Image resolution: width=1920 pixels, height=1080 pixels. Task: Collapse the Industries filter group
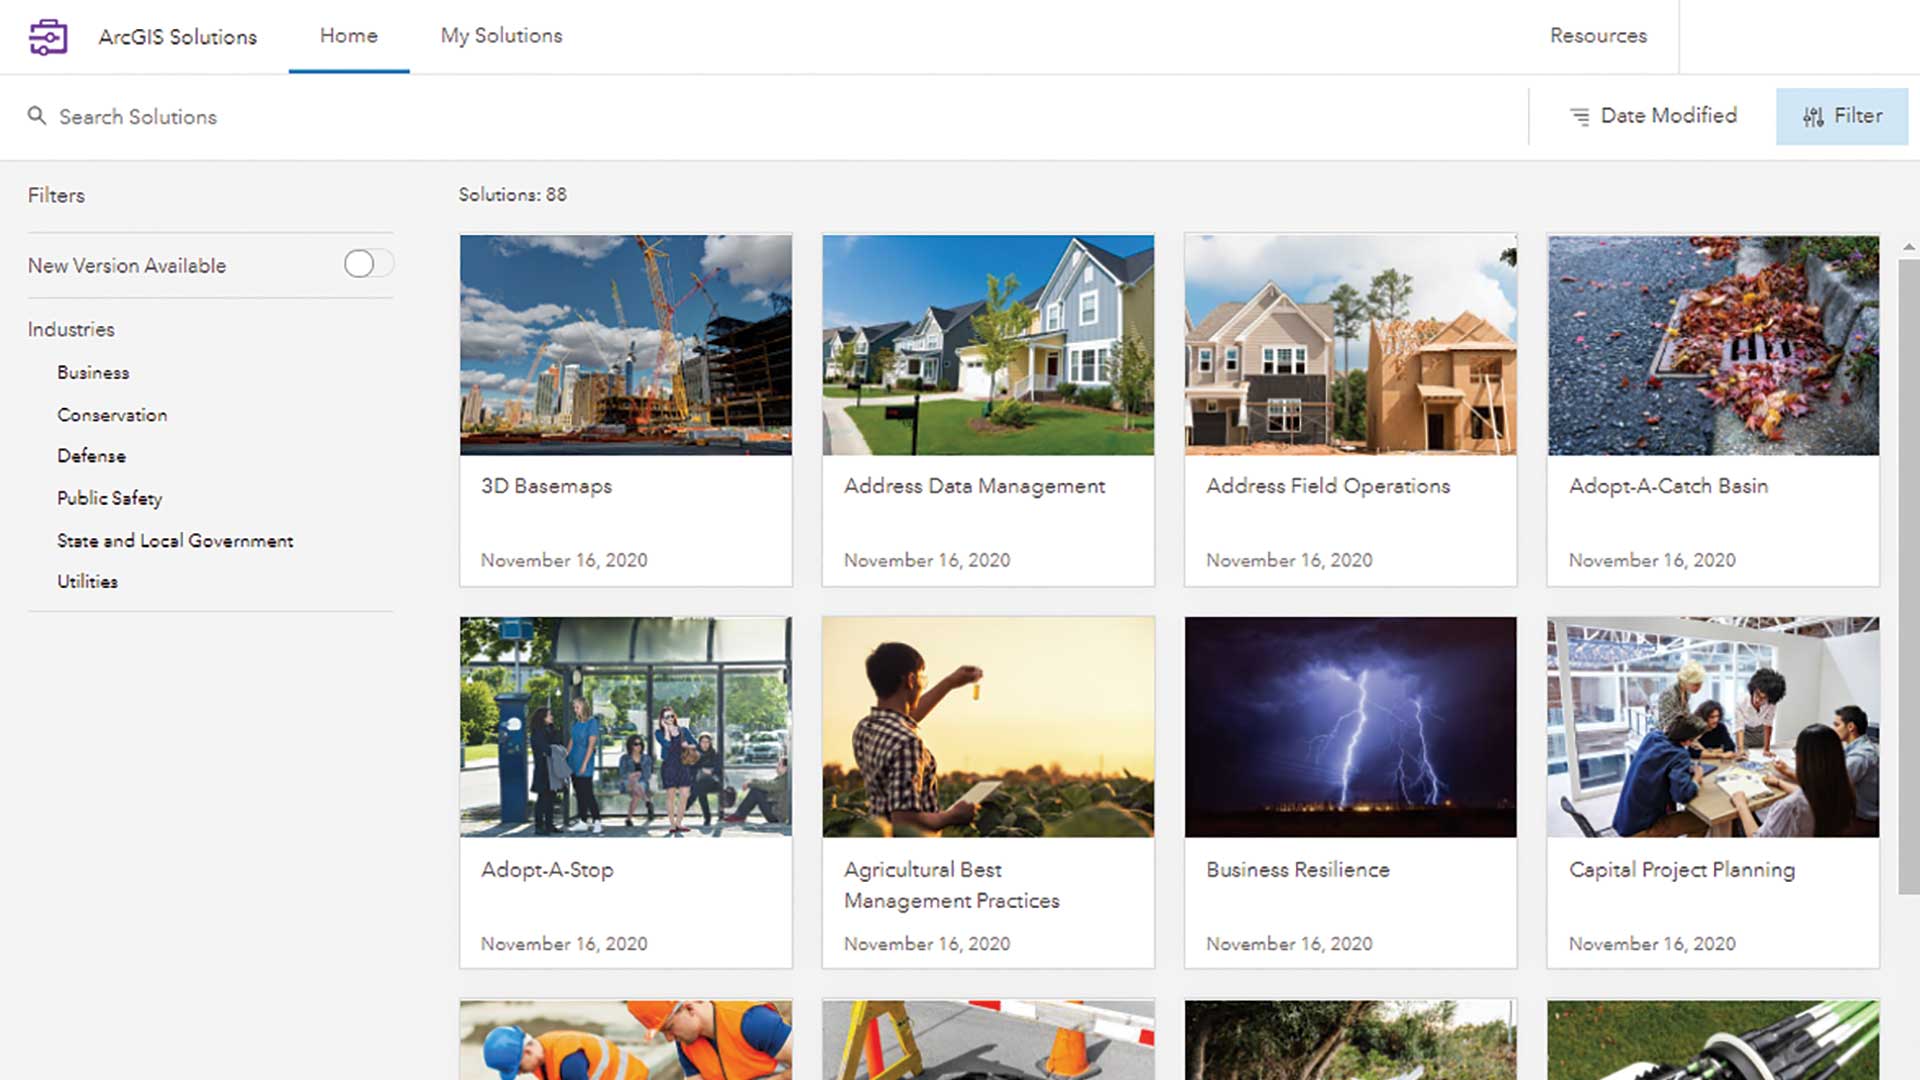[x=71, y=329]
